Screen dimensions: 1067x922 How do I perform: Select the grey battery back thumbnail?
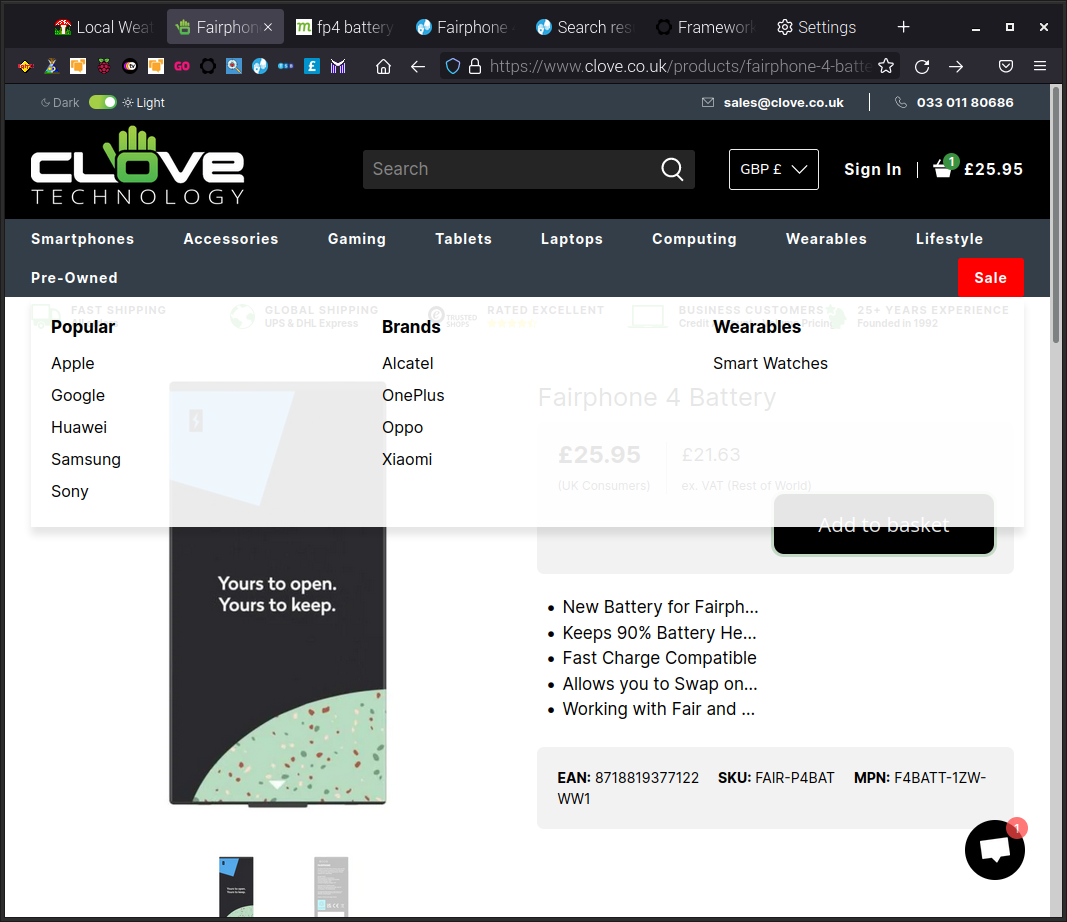point(331,886)
